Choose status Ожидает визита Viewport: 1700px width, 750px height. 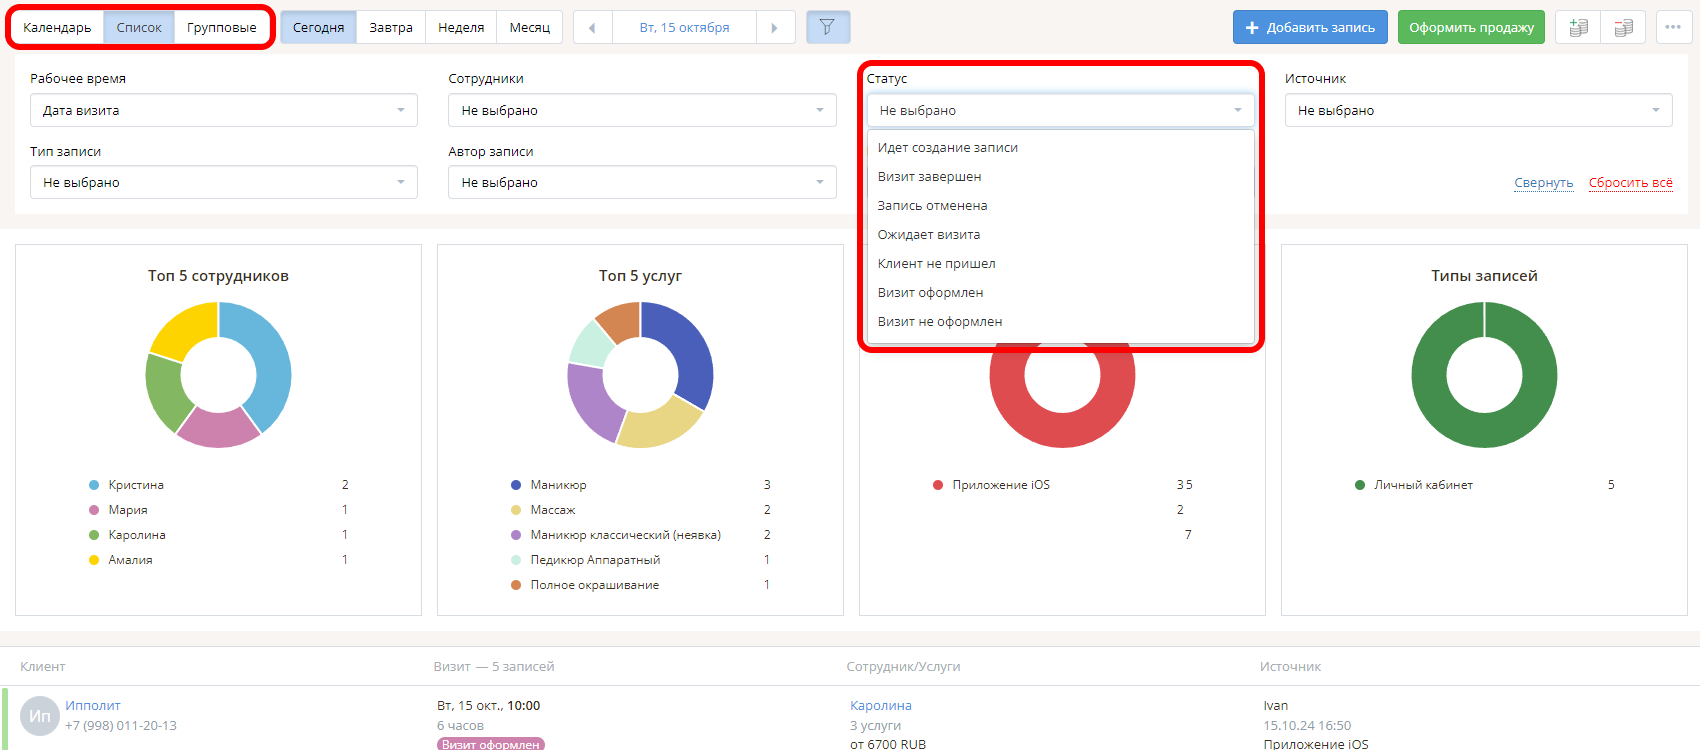click(x=1061, y=234)
